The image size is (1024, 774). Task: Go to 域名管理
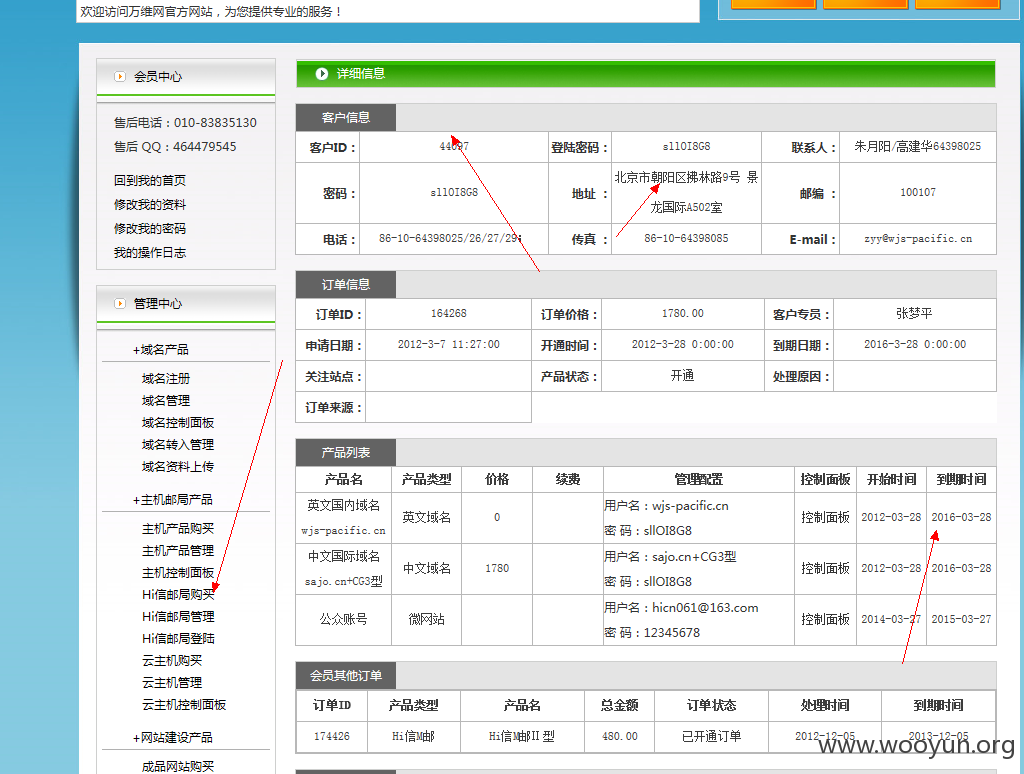(166, 401)
